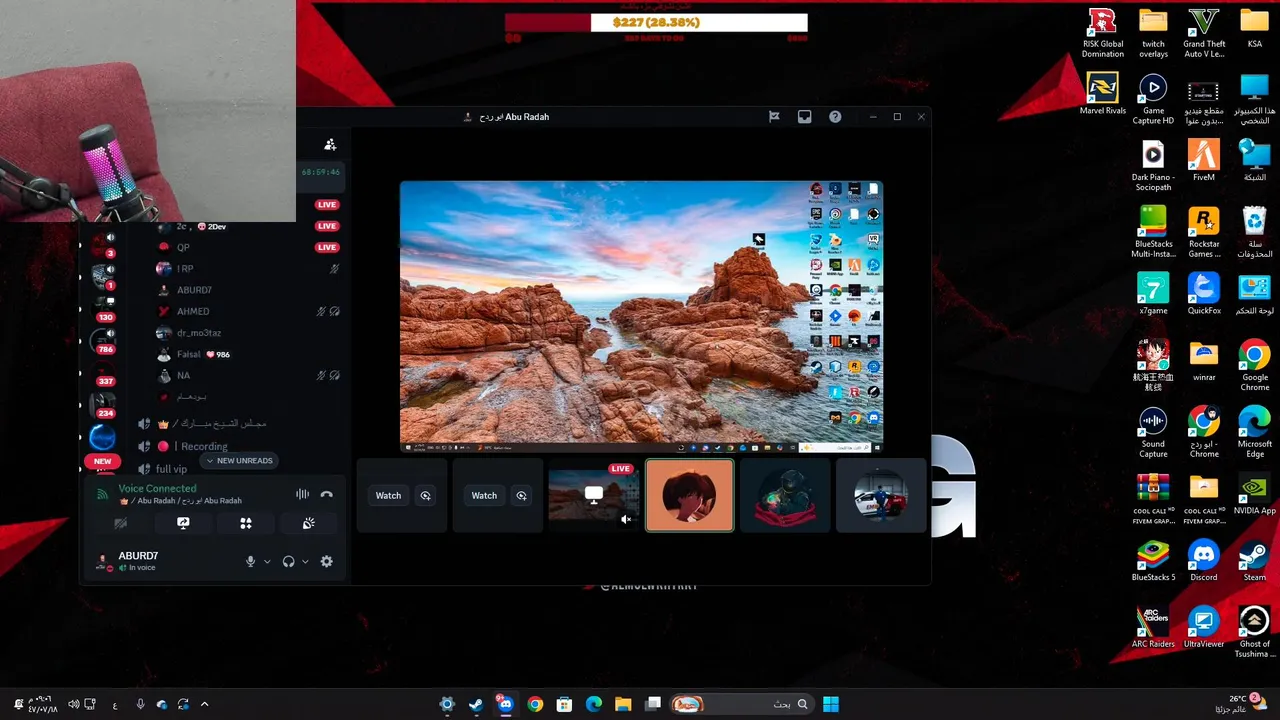Disconnect from voice with hang-up icon
The width and height of the screenshot is (1280, 720).
326,494
